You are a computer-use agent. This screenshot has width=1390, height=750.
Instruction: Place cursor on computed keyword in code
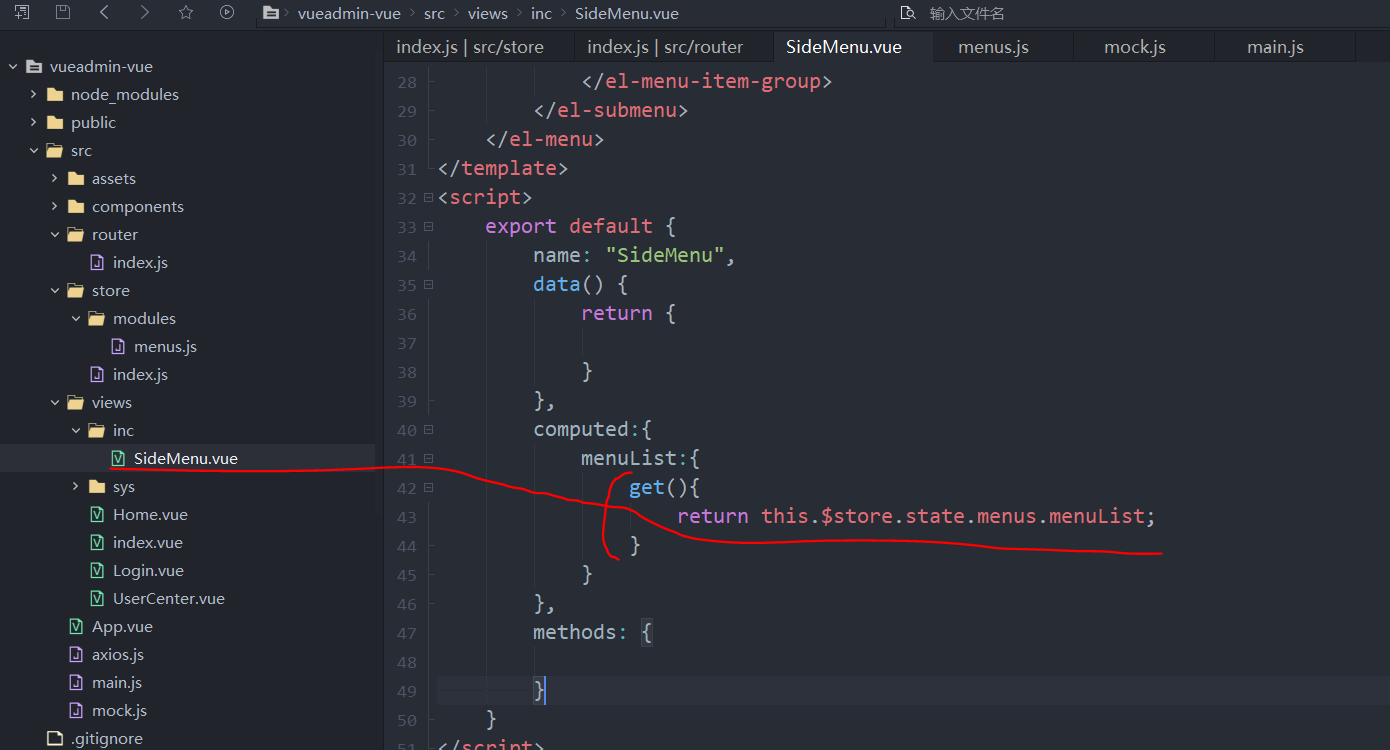pos(581,429)
